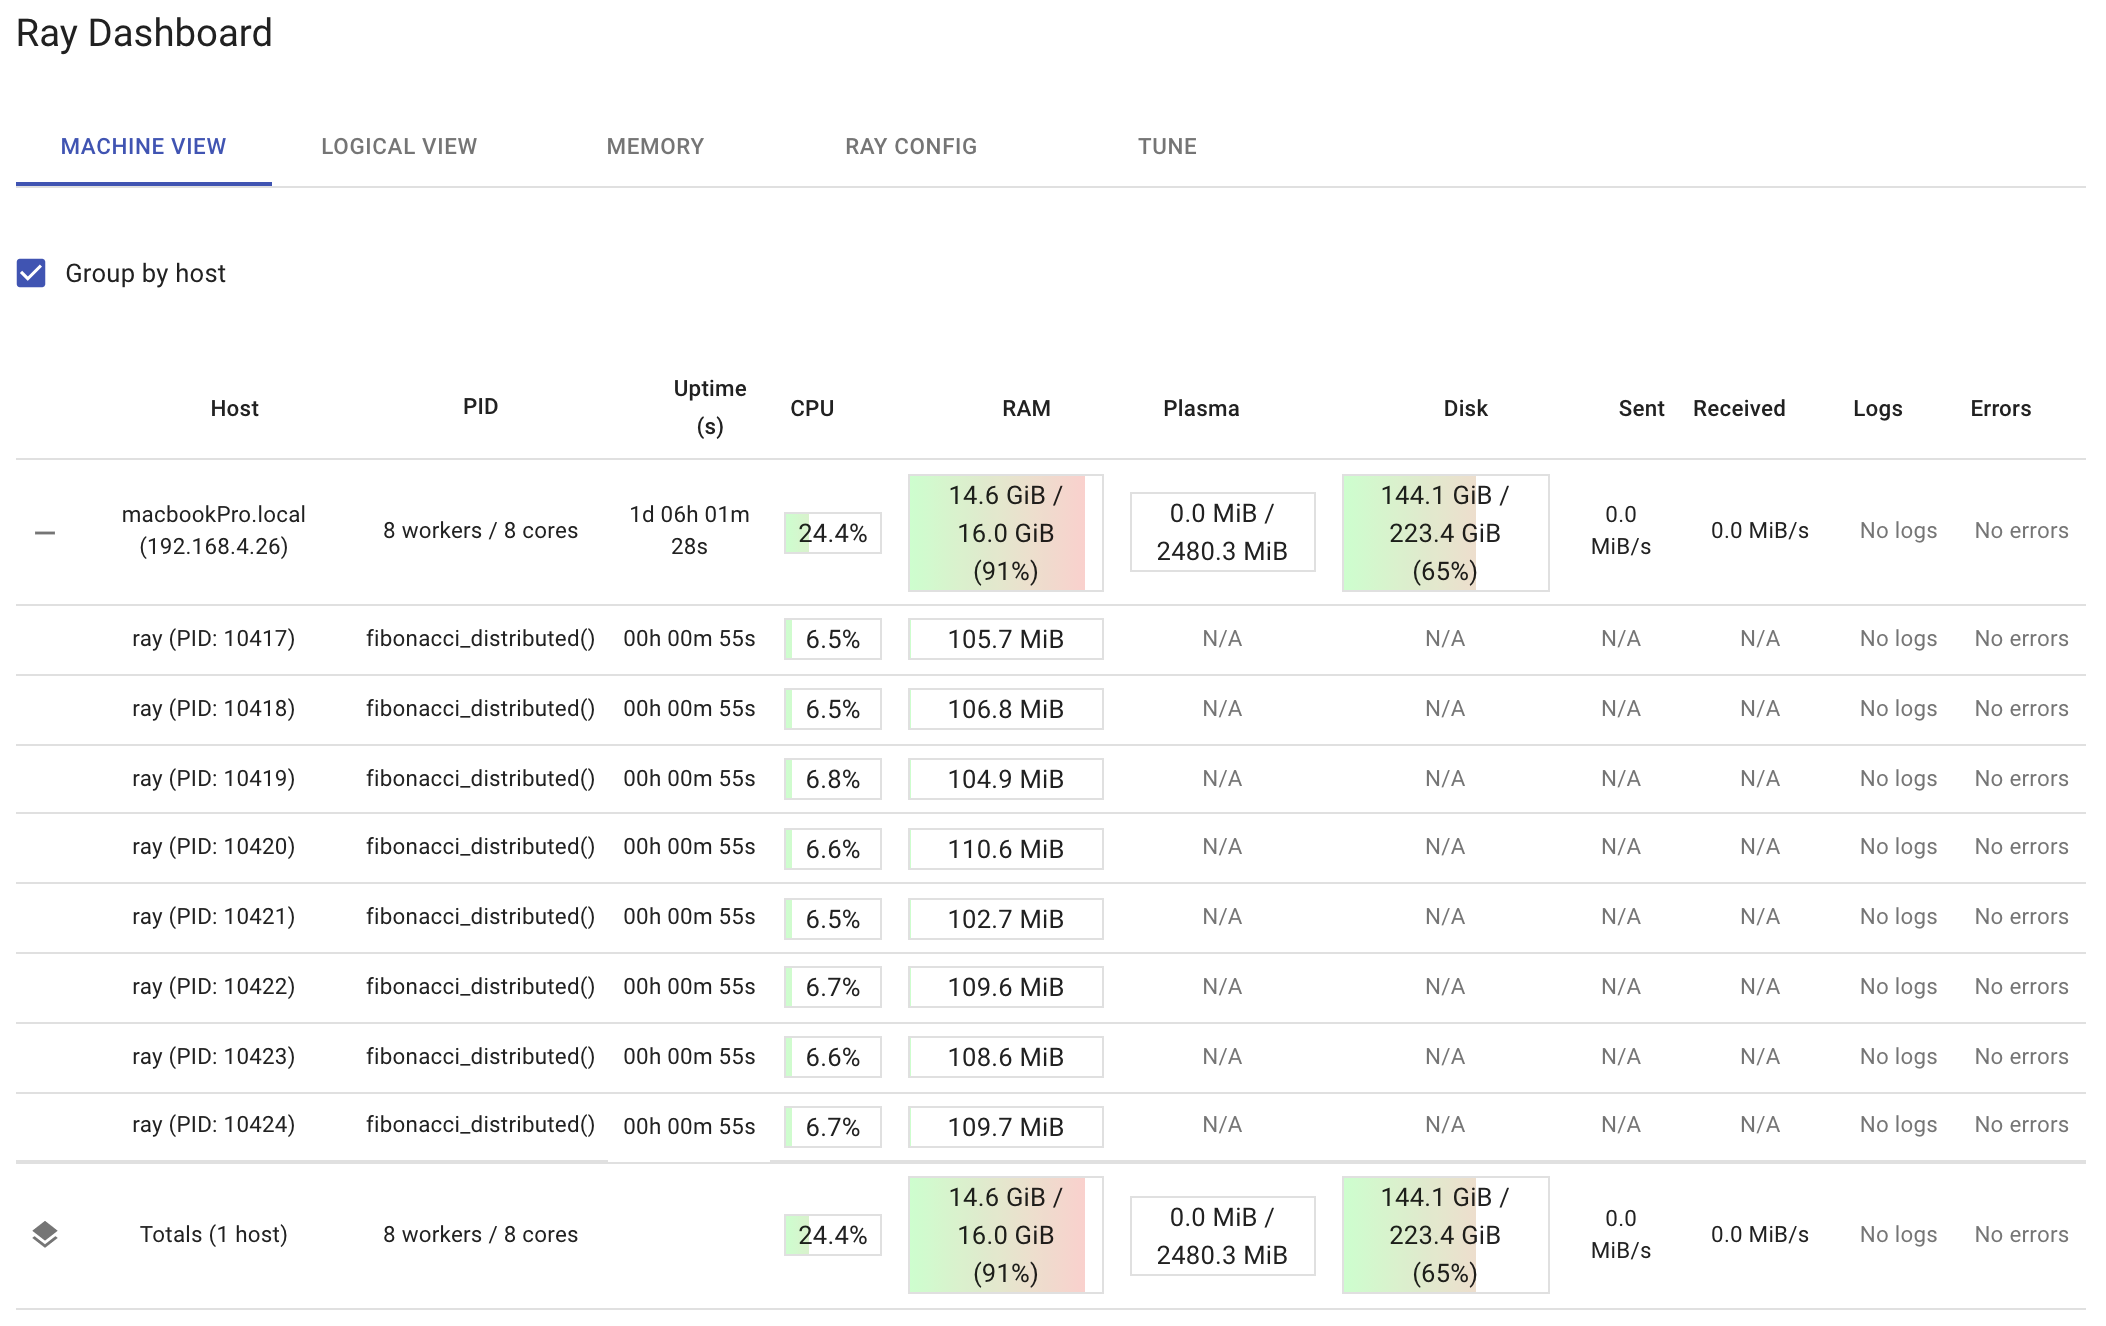Click the Host column header

[234, 408]
